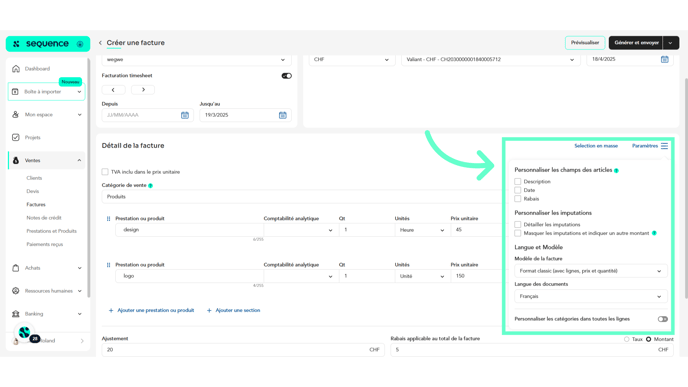Screen dimensions: 688x387
Task: Check Masquer les imputations option
Action: (518, 233)
